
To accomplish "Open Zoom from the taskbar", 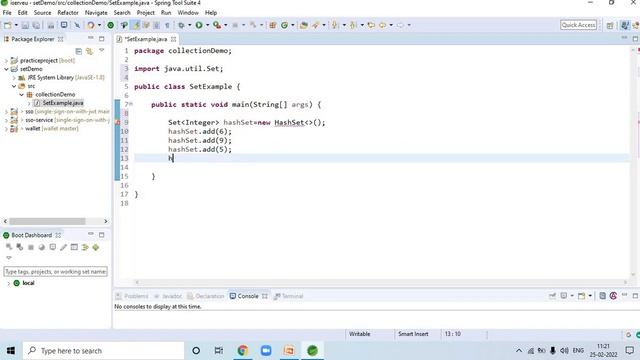I will click(x=266, y=351).
